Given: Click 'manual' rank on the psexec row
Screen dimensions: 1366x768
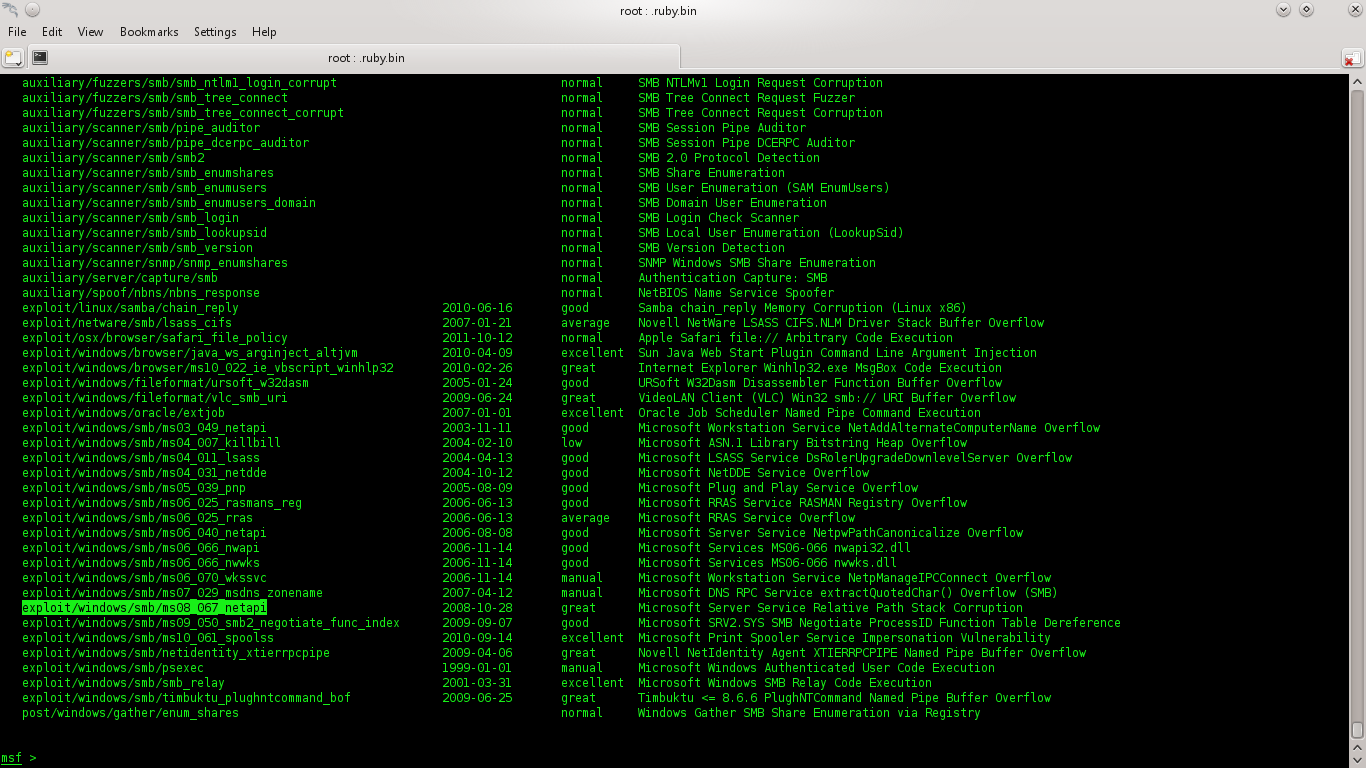Looking at the screenshot, I should click(582, 668).
